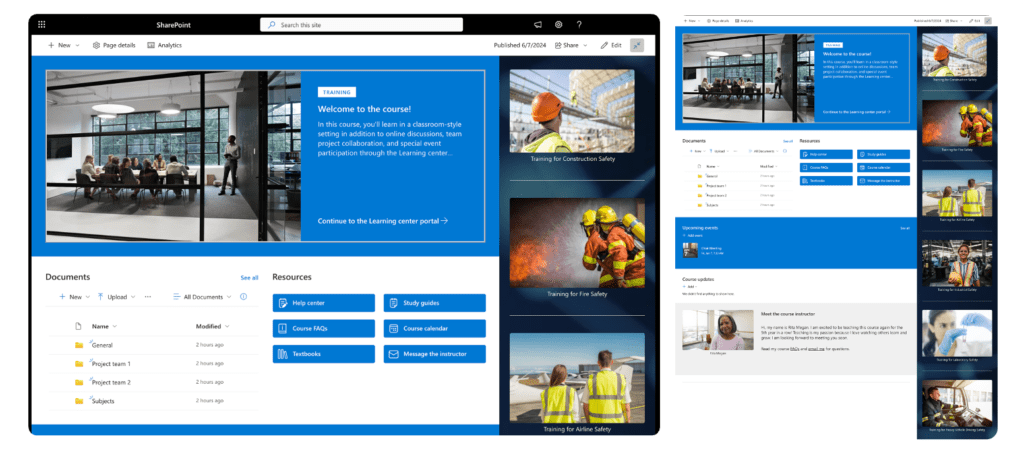Expand the top New dropdown in main window

[78, 45]
